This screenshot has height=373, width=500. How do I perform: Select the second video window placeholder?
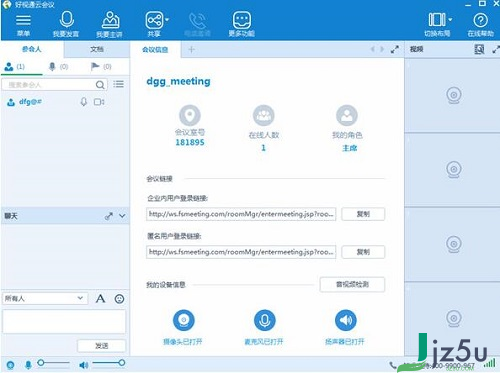tap(452, 170)
